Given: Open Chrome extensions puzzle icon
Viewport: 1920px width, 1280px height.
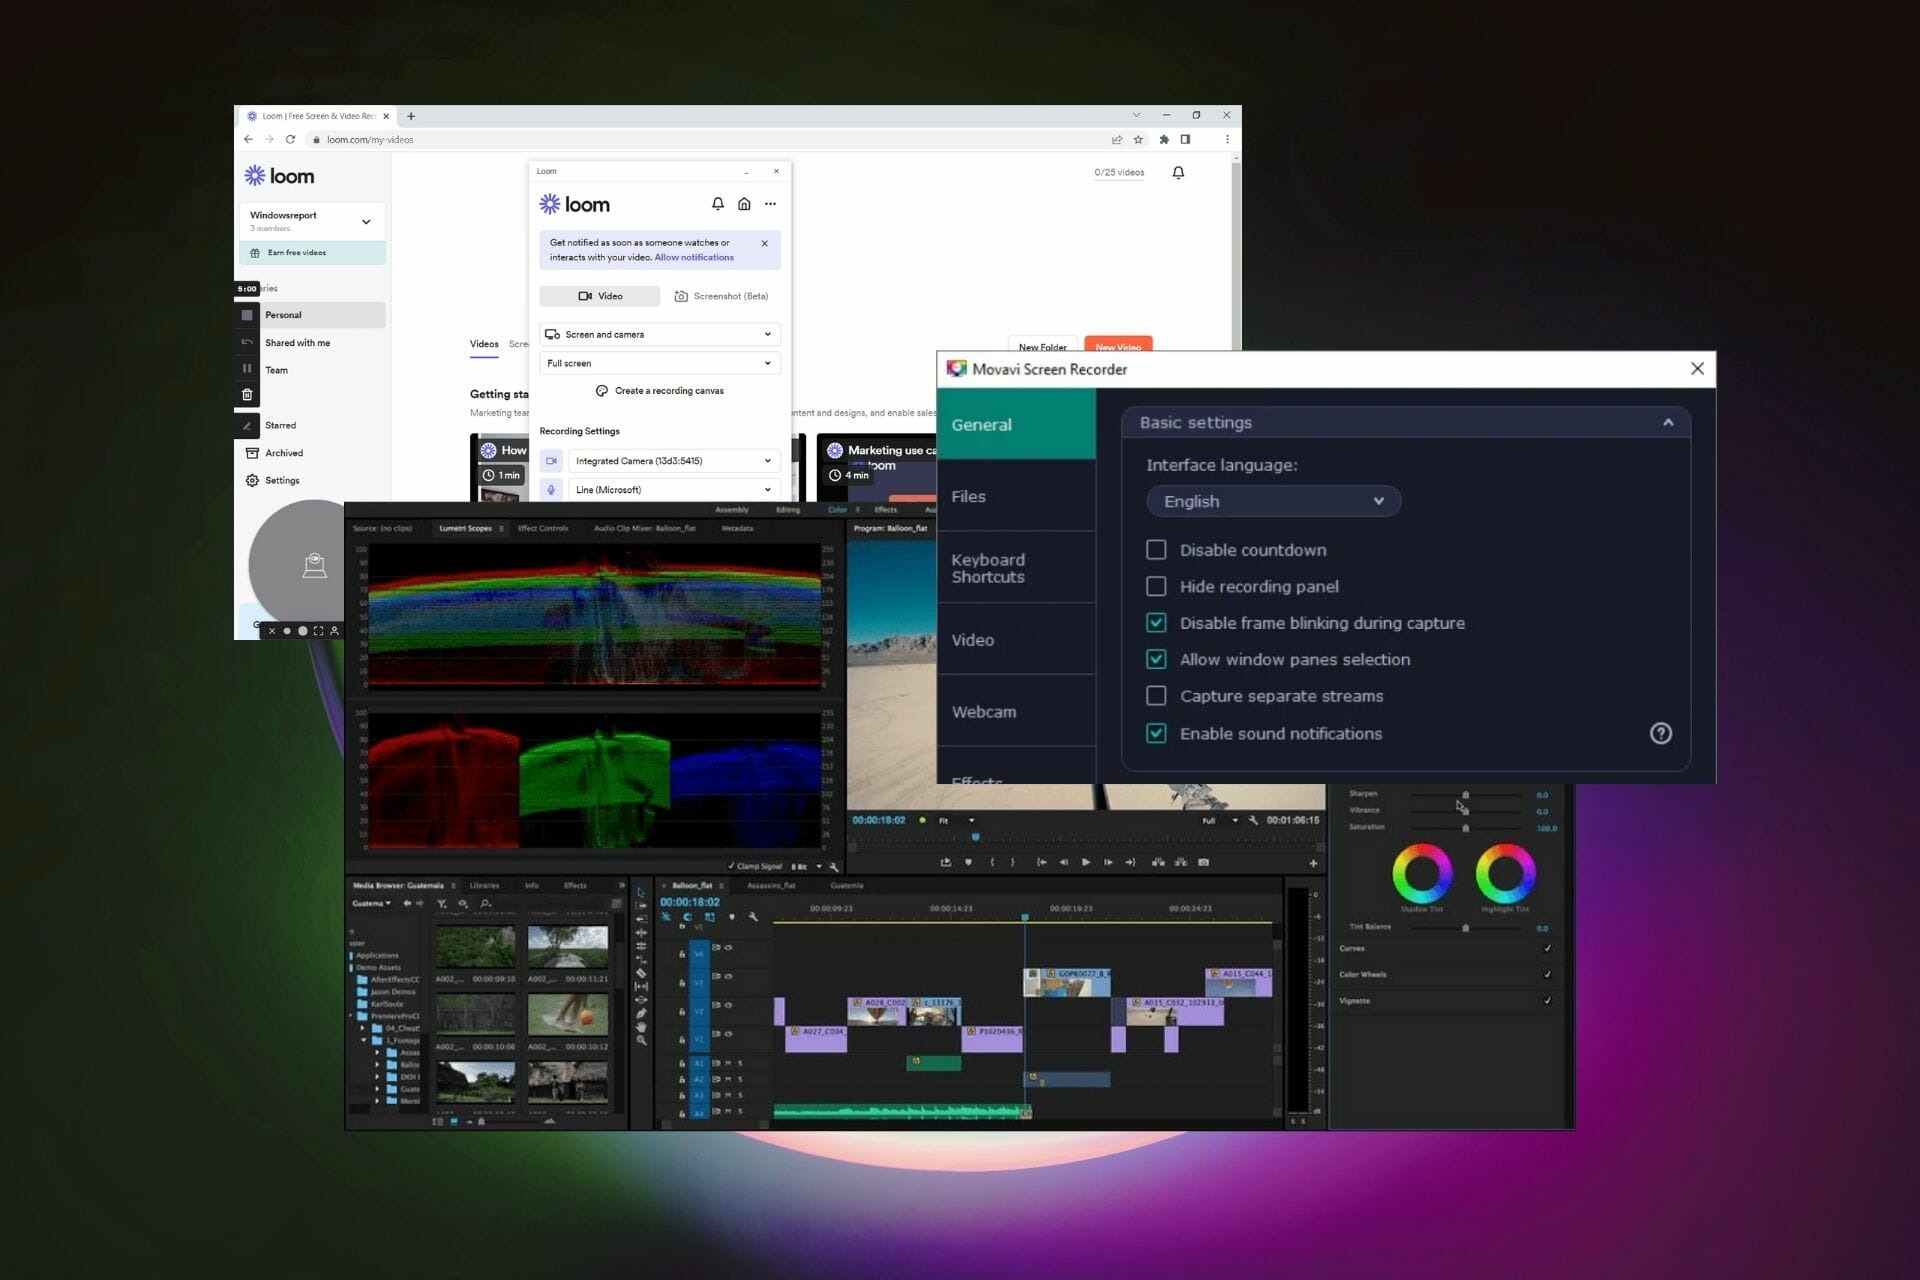Looking at the screenshot, I should 1164,140.
